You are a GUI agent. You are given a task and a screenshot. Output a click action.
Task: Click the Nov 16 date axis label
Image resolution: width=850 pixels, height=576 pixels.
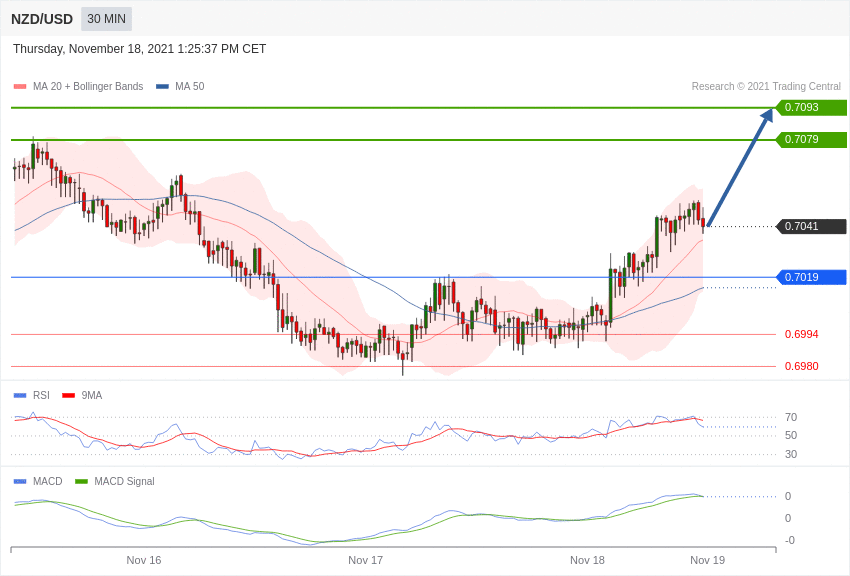coord(144,560)
